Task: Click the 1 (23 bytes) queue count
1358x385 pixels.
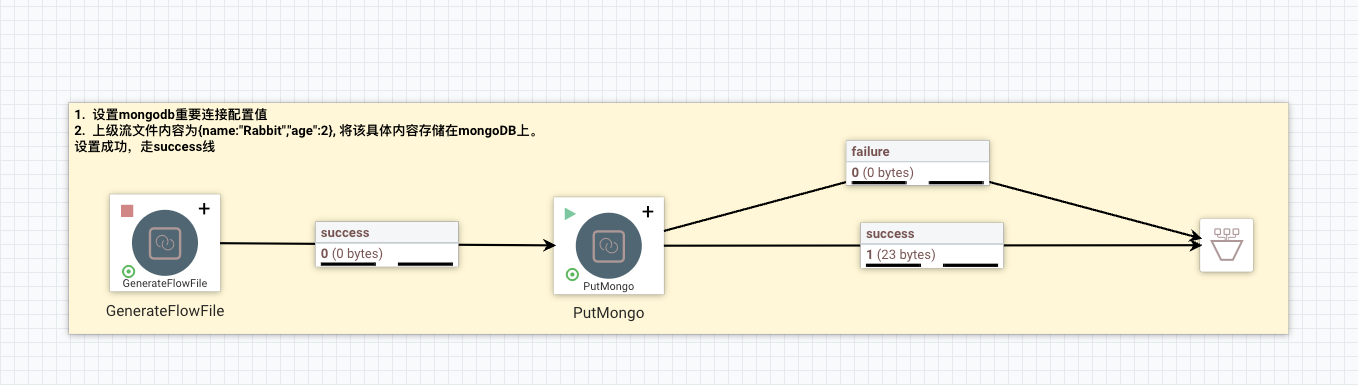Action: click(x=900, y=255)
